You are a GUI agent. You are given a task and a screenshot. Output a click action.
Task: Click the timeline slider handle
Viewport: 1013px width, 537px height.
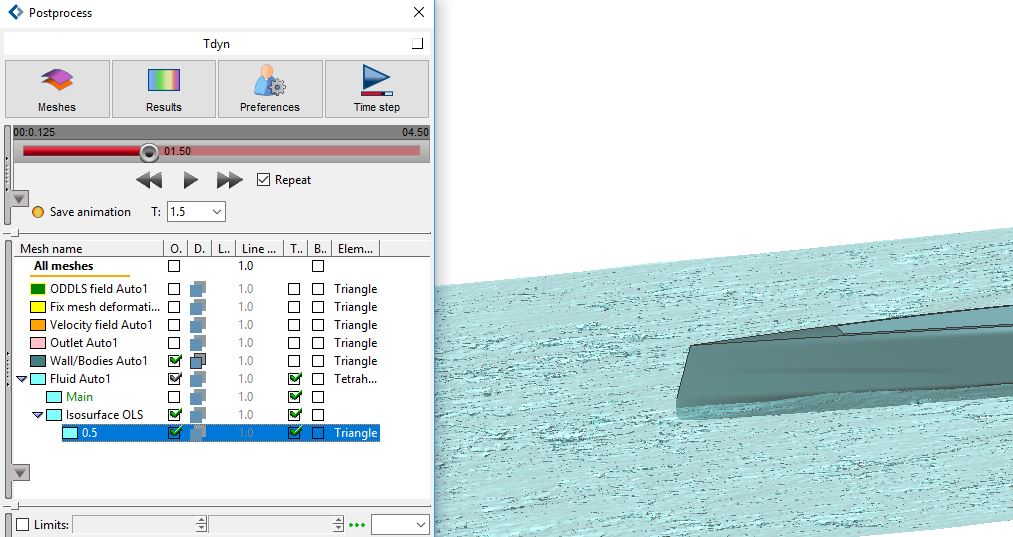coord(149,152)
